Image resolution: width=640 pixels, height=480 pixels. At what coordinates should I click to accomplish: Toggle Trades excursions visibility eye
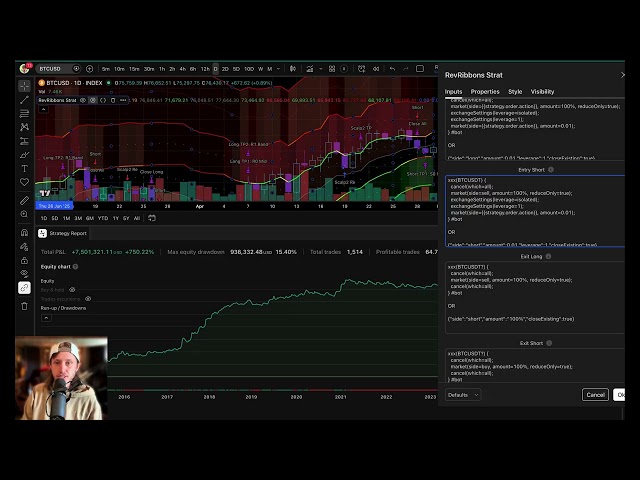coord(88,298)
